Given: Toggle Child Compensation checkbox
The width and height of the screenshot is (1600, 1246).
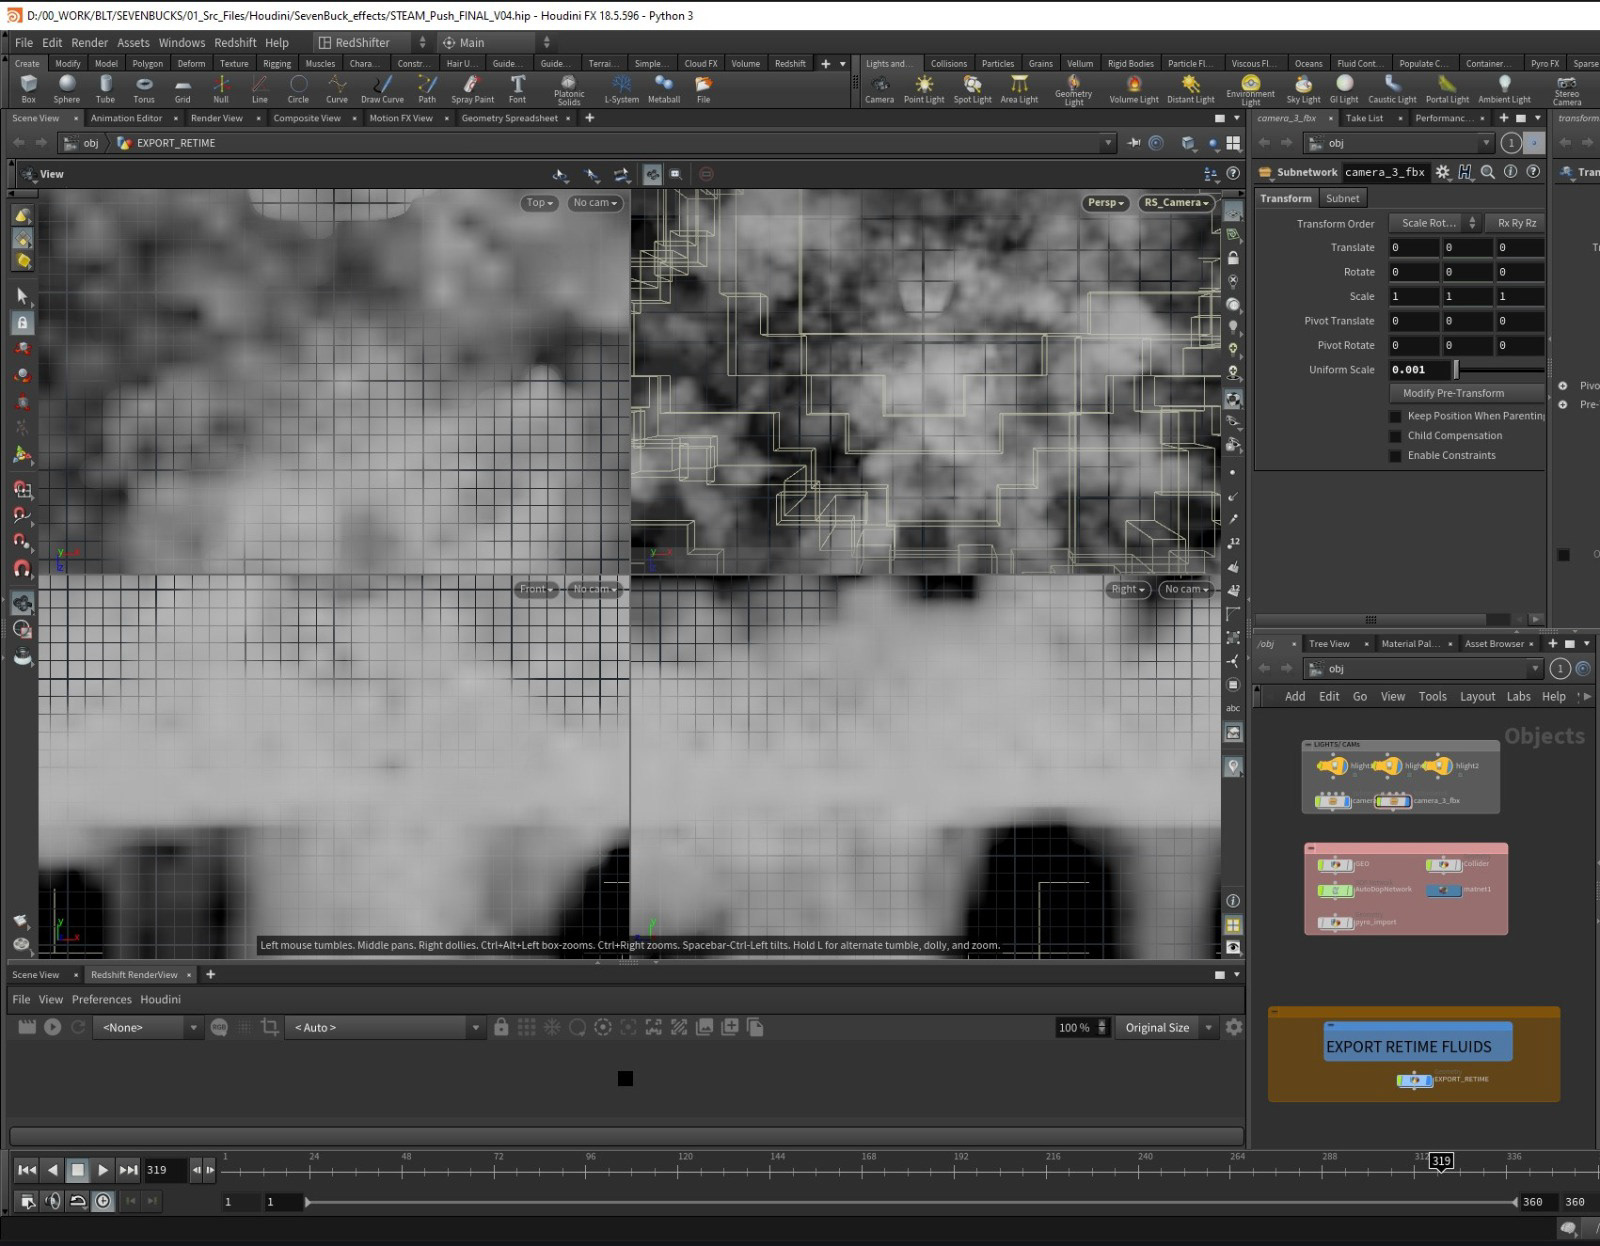Looking at the screenshot, I should pyautogui.click(x=1395, y=436).
